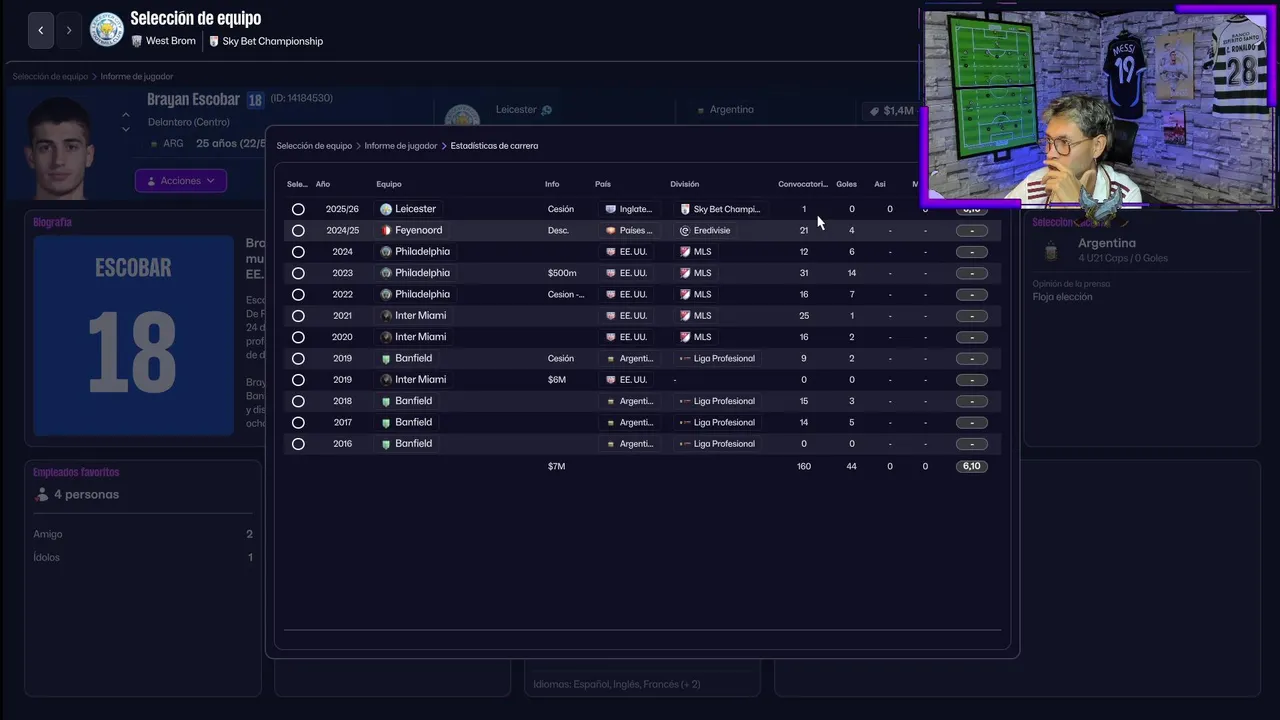Click the Eredivisie league icon
The image size is (1280, 720).
(x=685, y=230)
